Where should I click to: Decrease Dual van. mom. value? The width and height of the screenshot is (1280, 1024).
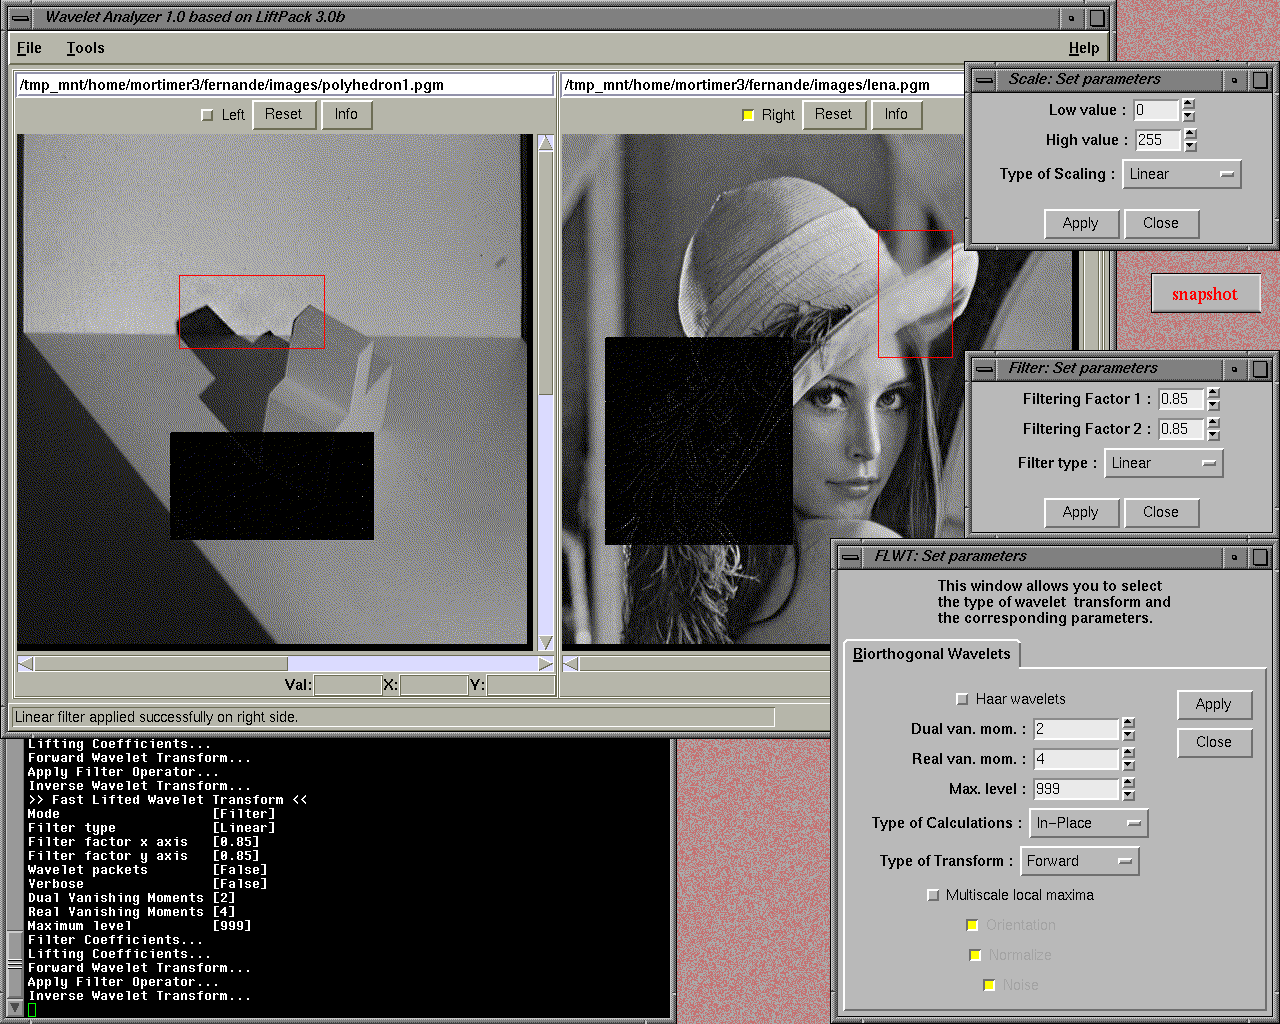[x=1128, y=735]
